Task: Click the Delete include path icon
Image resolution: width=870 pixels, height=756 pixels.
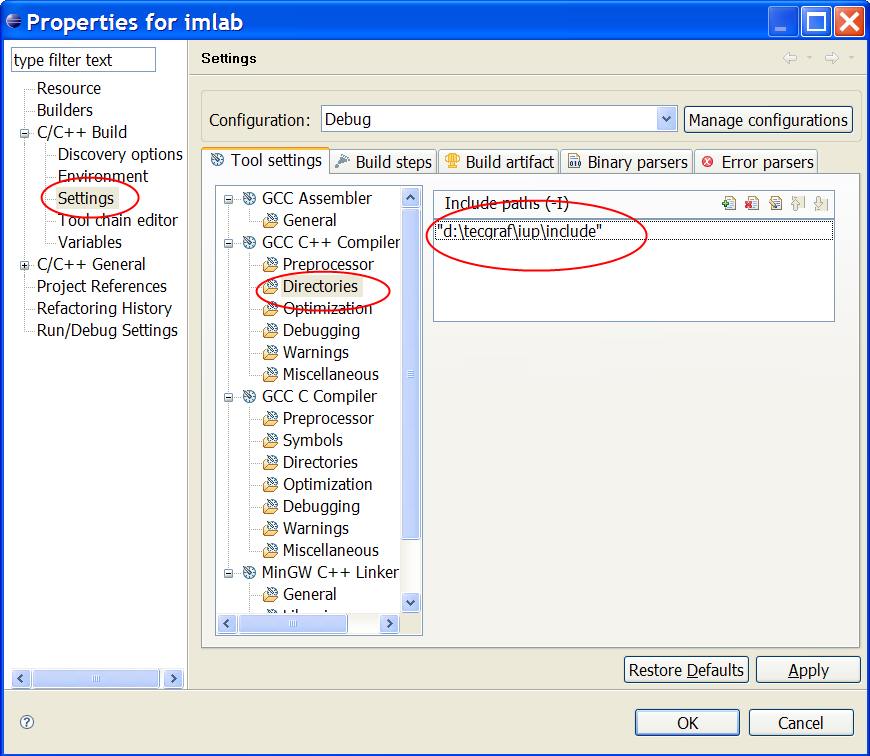Action: tap(752, 204)
